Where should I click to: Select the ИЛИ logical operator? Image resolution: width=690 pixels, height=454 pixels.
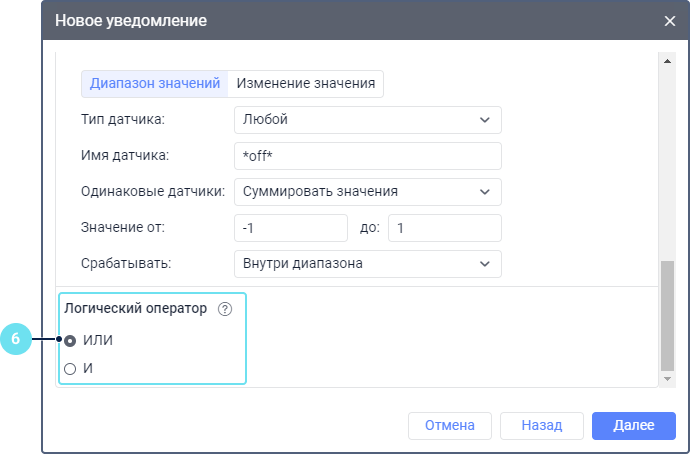click(x=70, y=340)
